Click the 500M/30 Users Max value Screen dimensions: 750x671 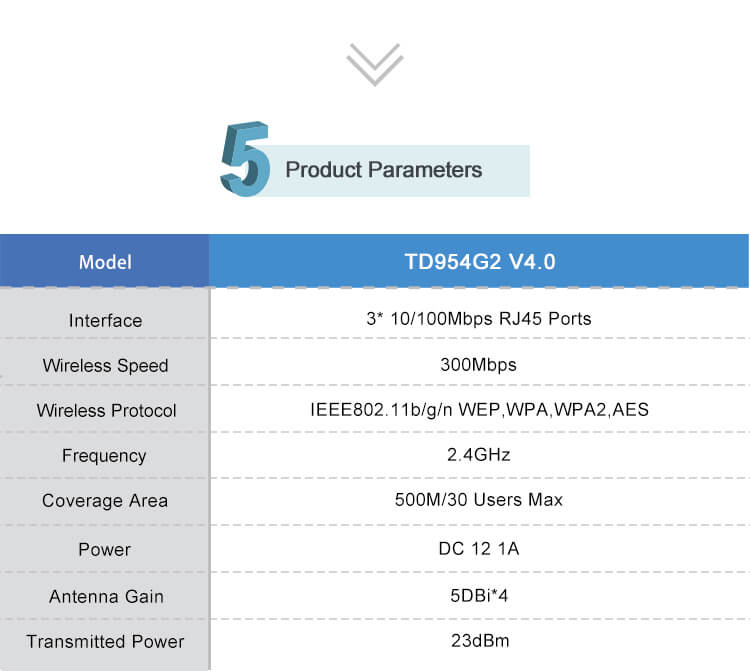click(479, 500)
